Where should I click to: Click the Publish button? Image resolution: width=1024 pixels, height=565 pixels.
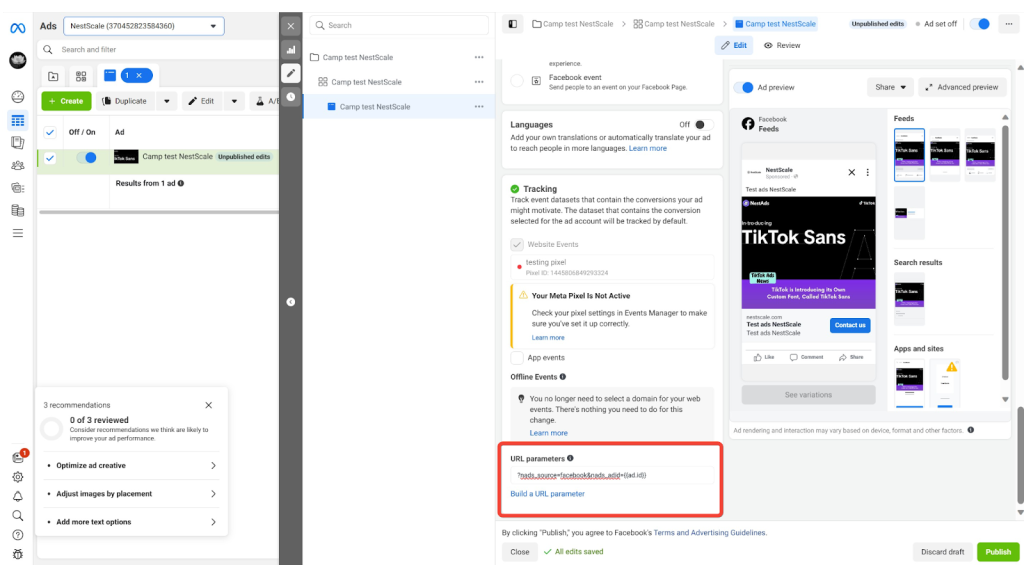pos(998,552)
